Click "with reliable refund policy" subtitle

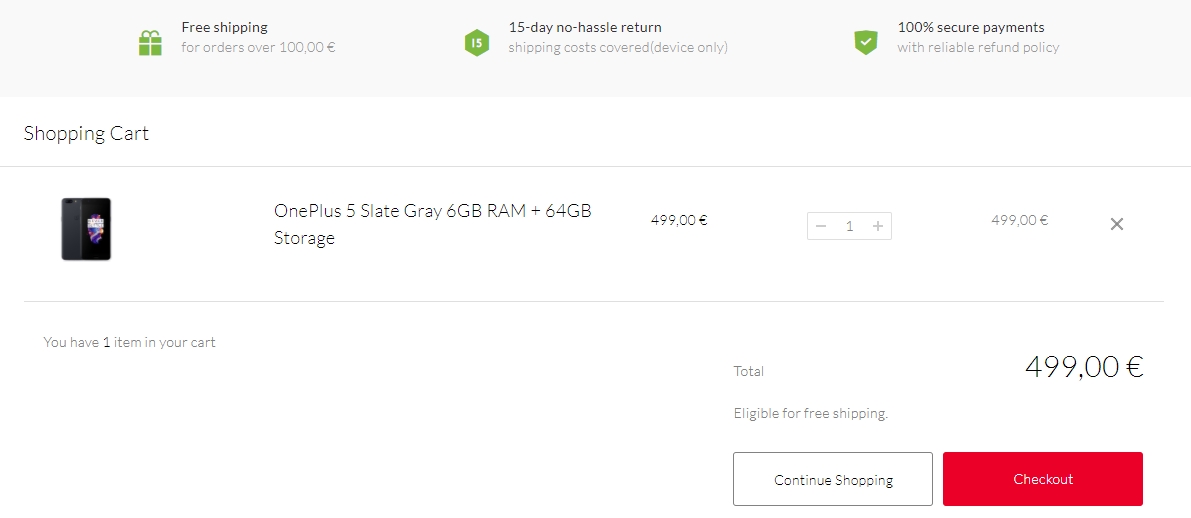(977, 47)
